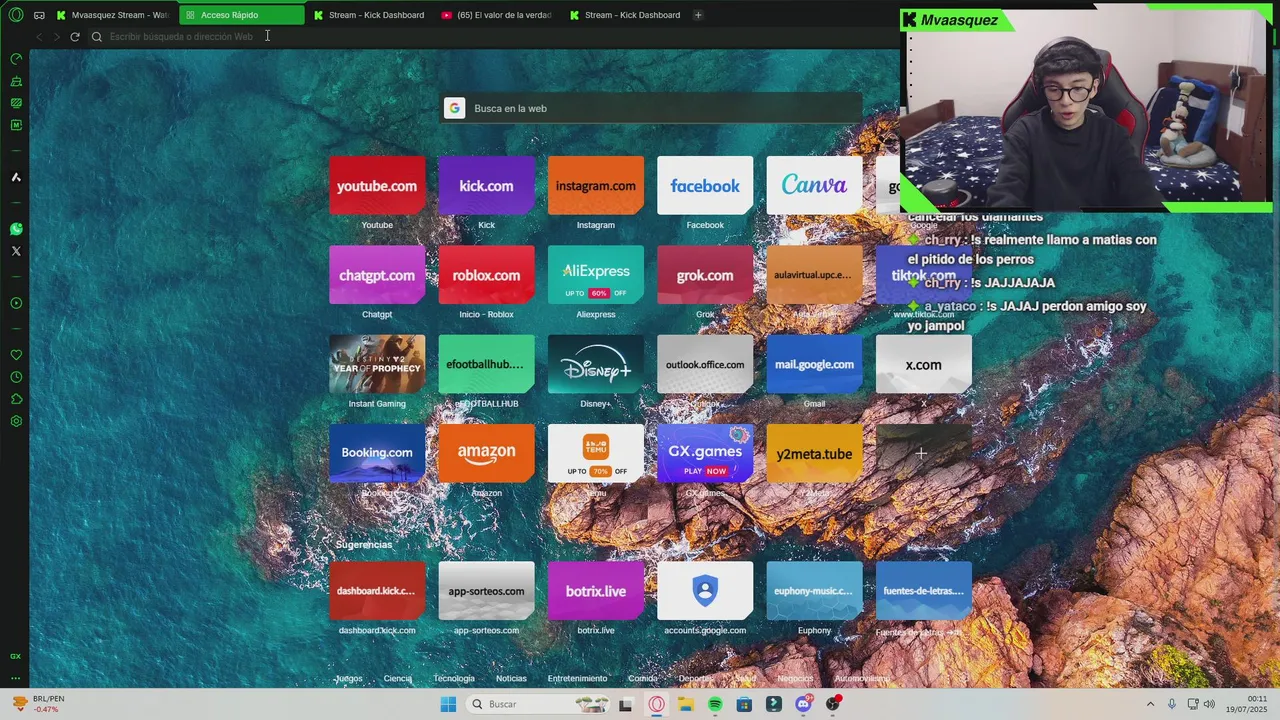
Task: Open the Temu speed dial tile
Action: coord(595,453)
